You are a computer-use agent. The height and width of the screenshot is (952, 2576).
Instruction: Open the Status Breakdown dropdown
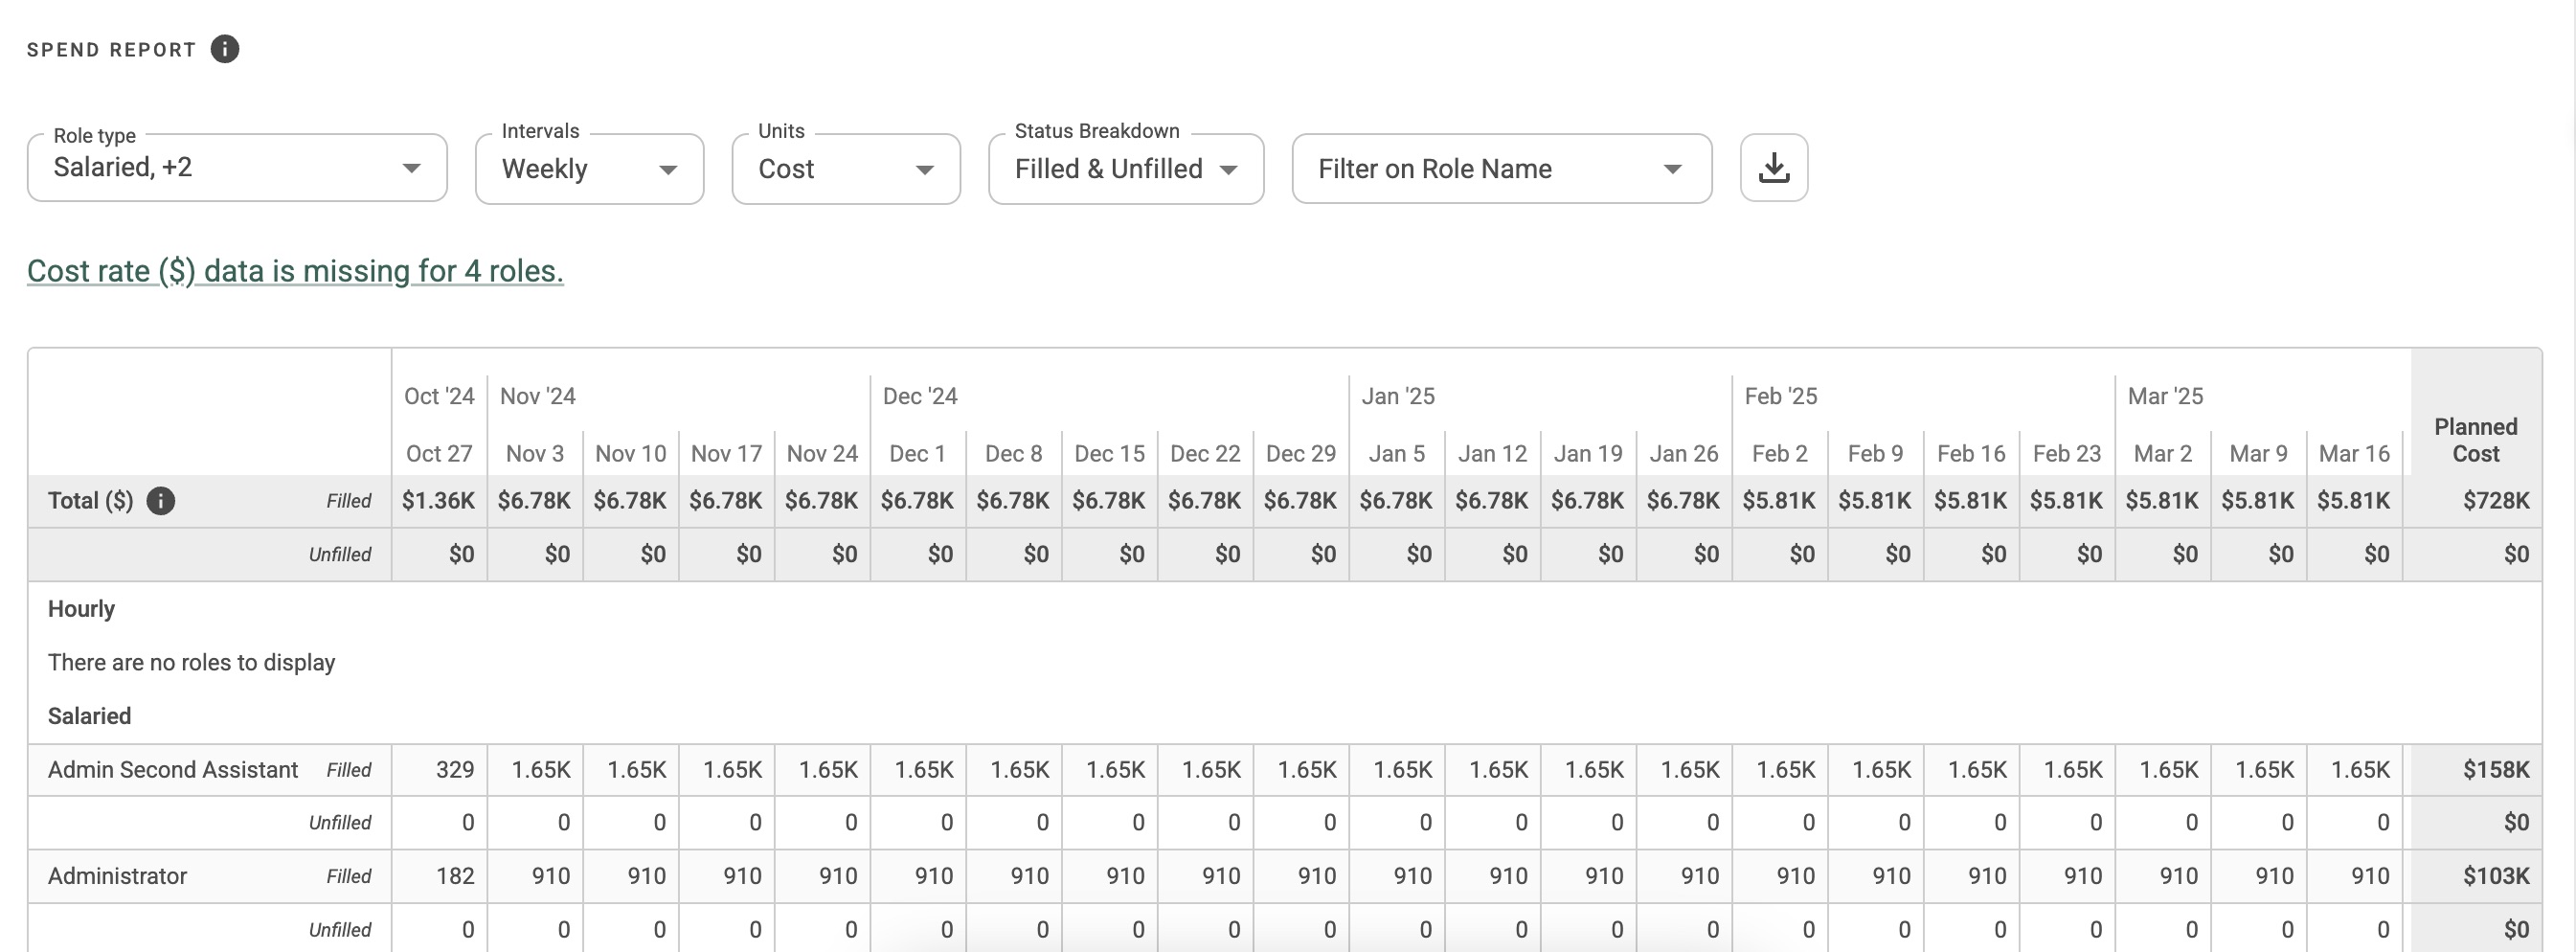(1126, 168)
